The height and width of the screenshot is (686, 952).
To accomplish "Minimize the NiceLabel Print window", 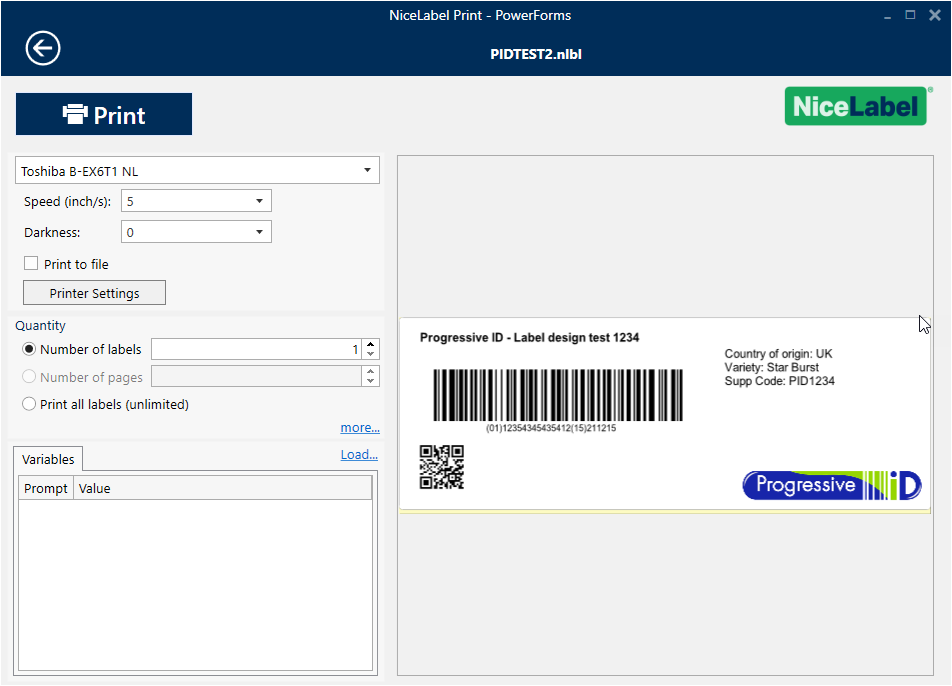I will click(x=887, y=16).
